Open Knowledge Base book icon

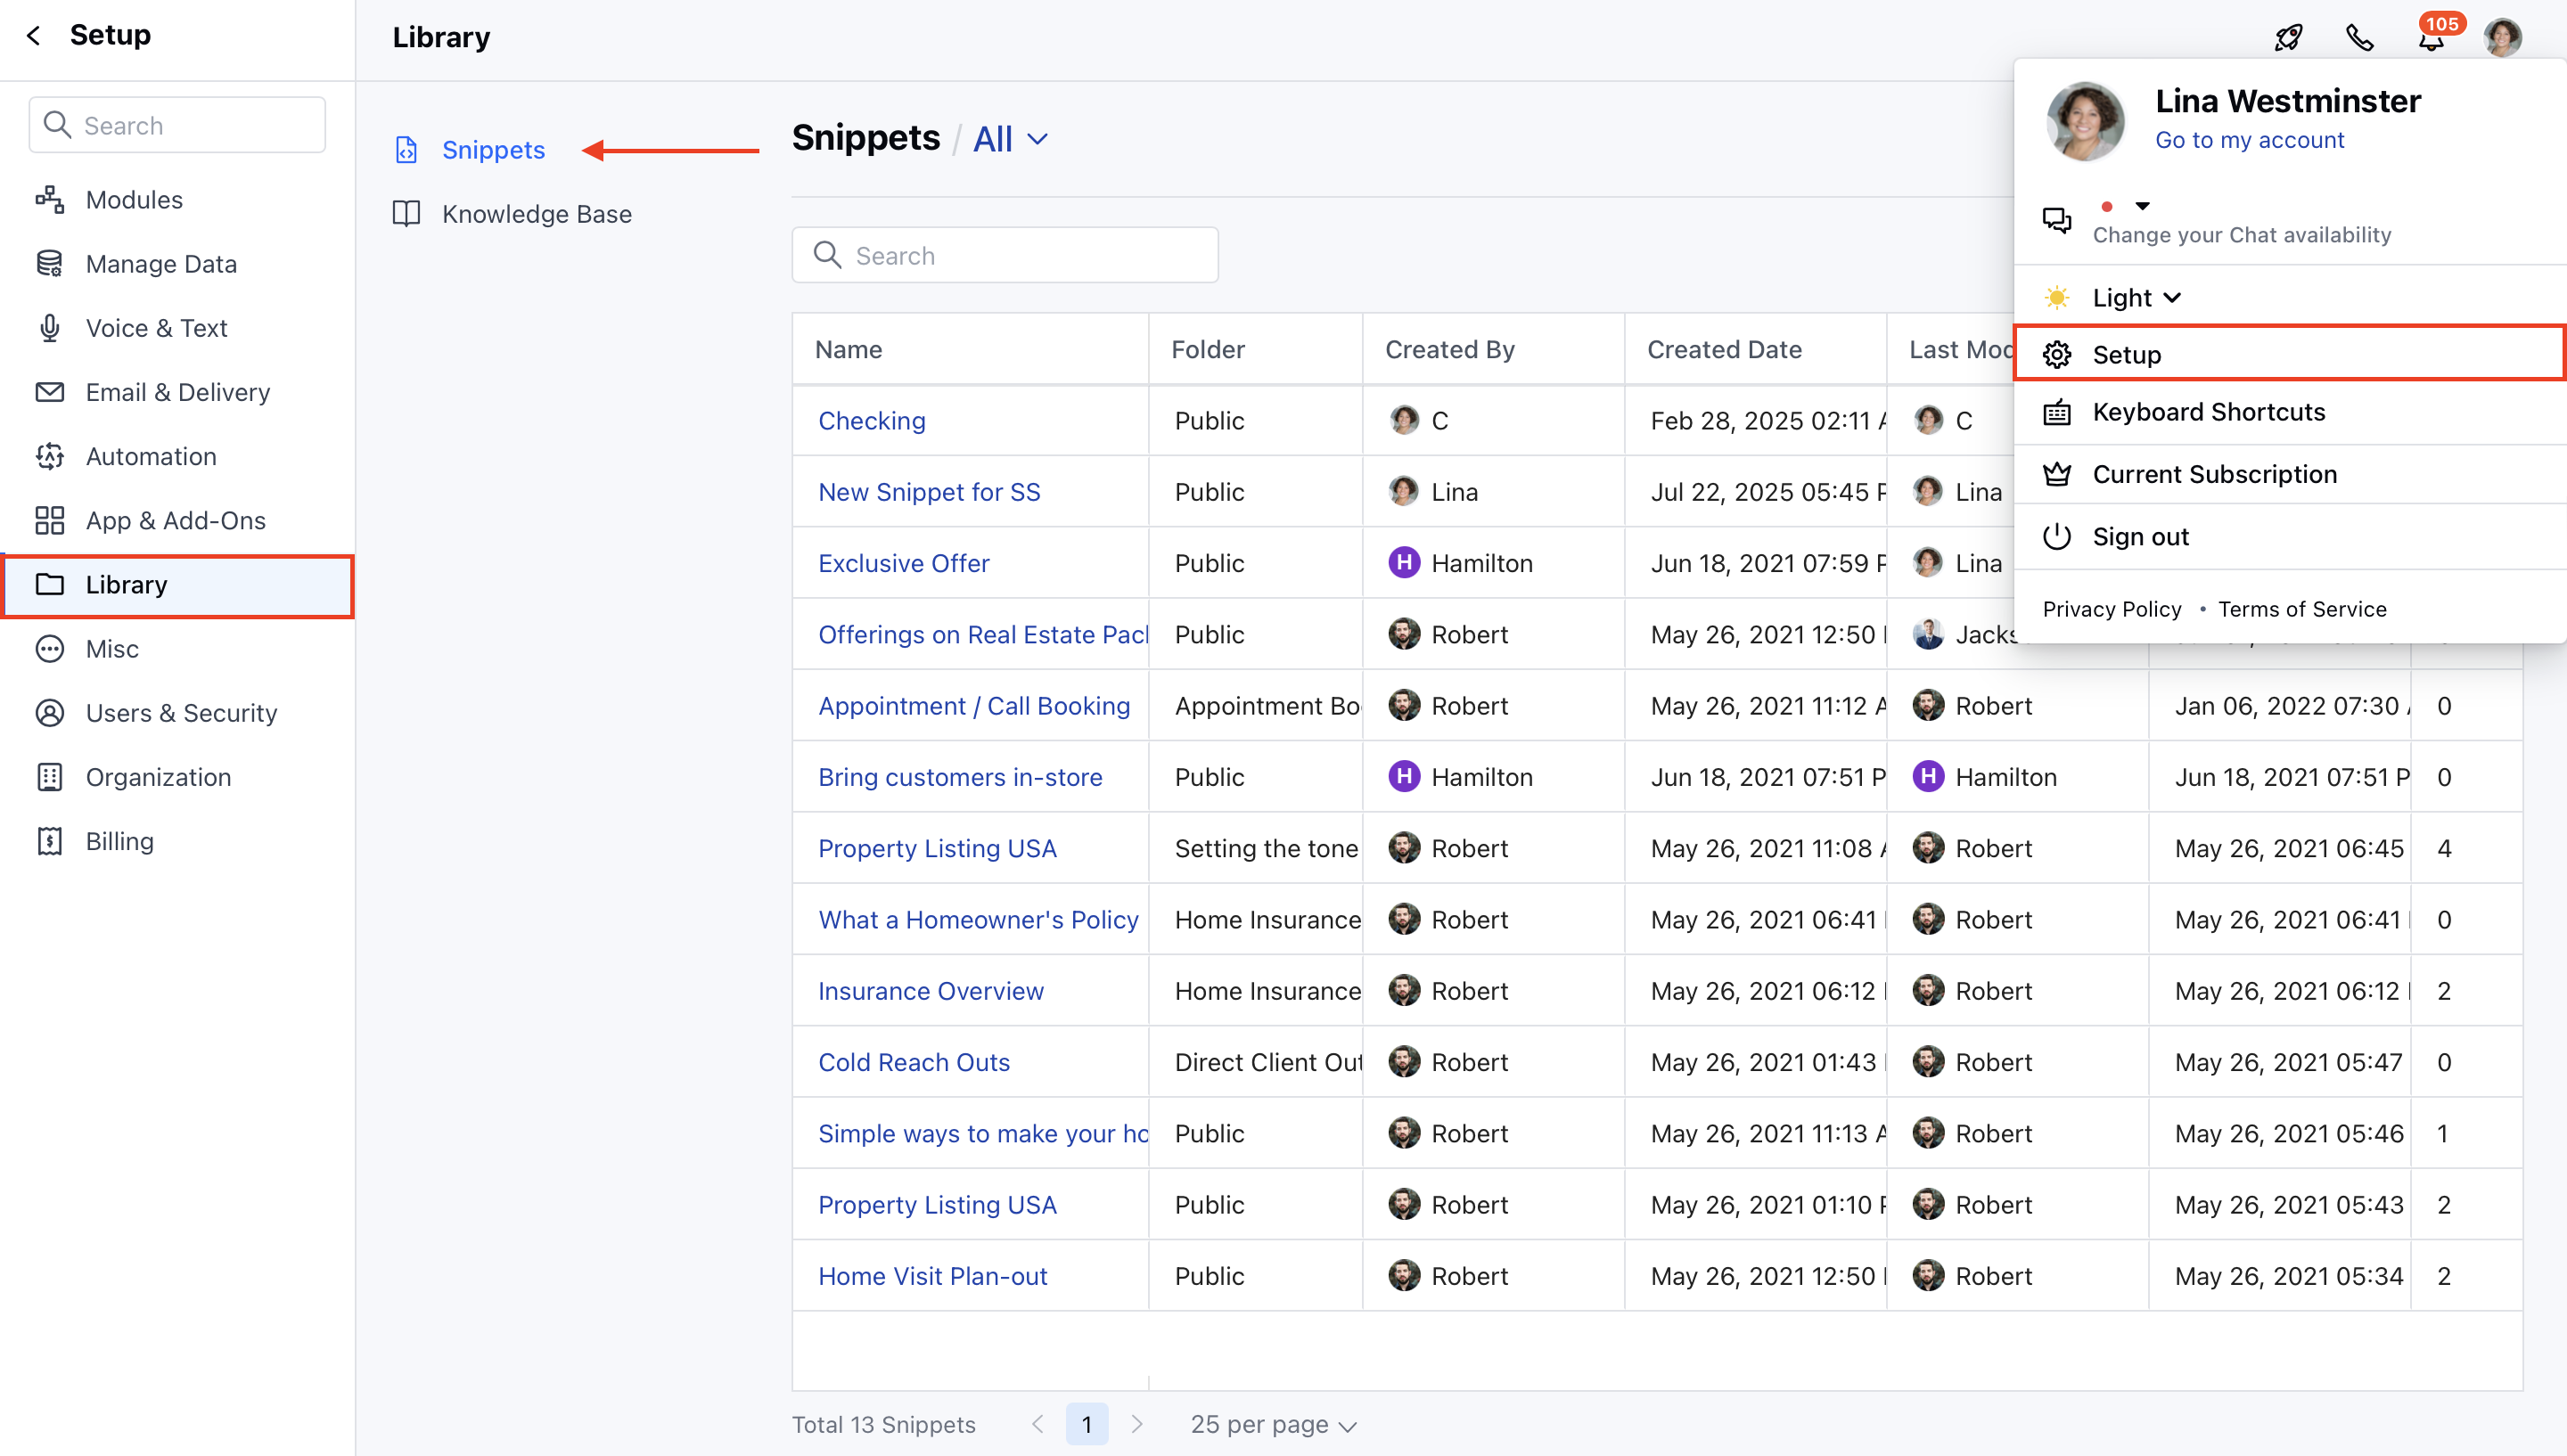click(x=406, y=214)
